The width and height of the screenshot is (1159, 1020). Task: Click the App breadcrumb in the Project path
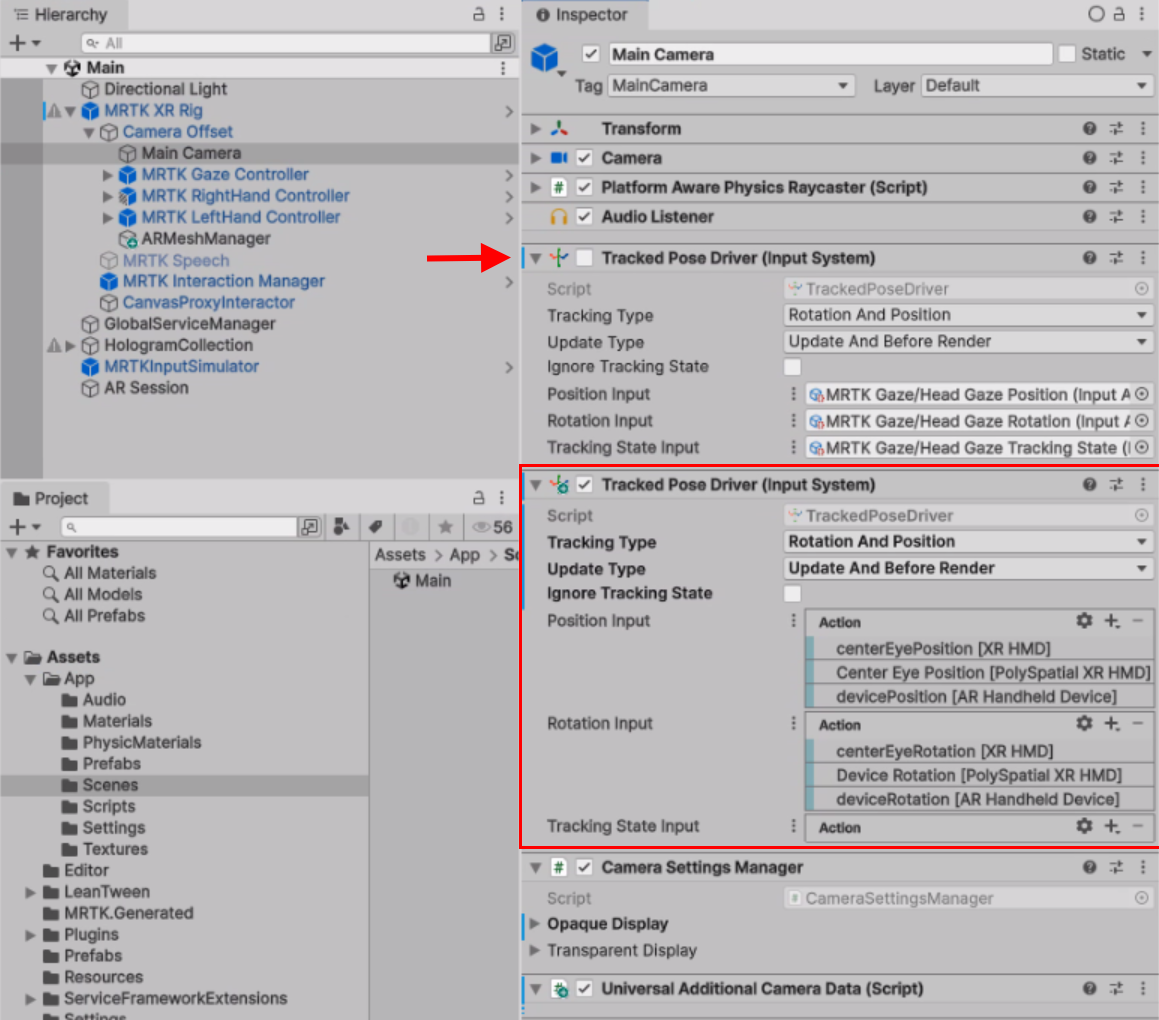pos(464,554)
